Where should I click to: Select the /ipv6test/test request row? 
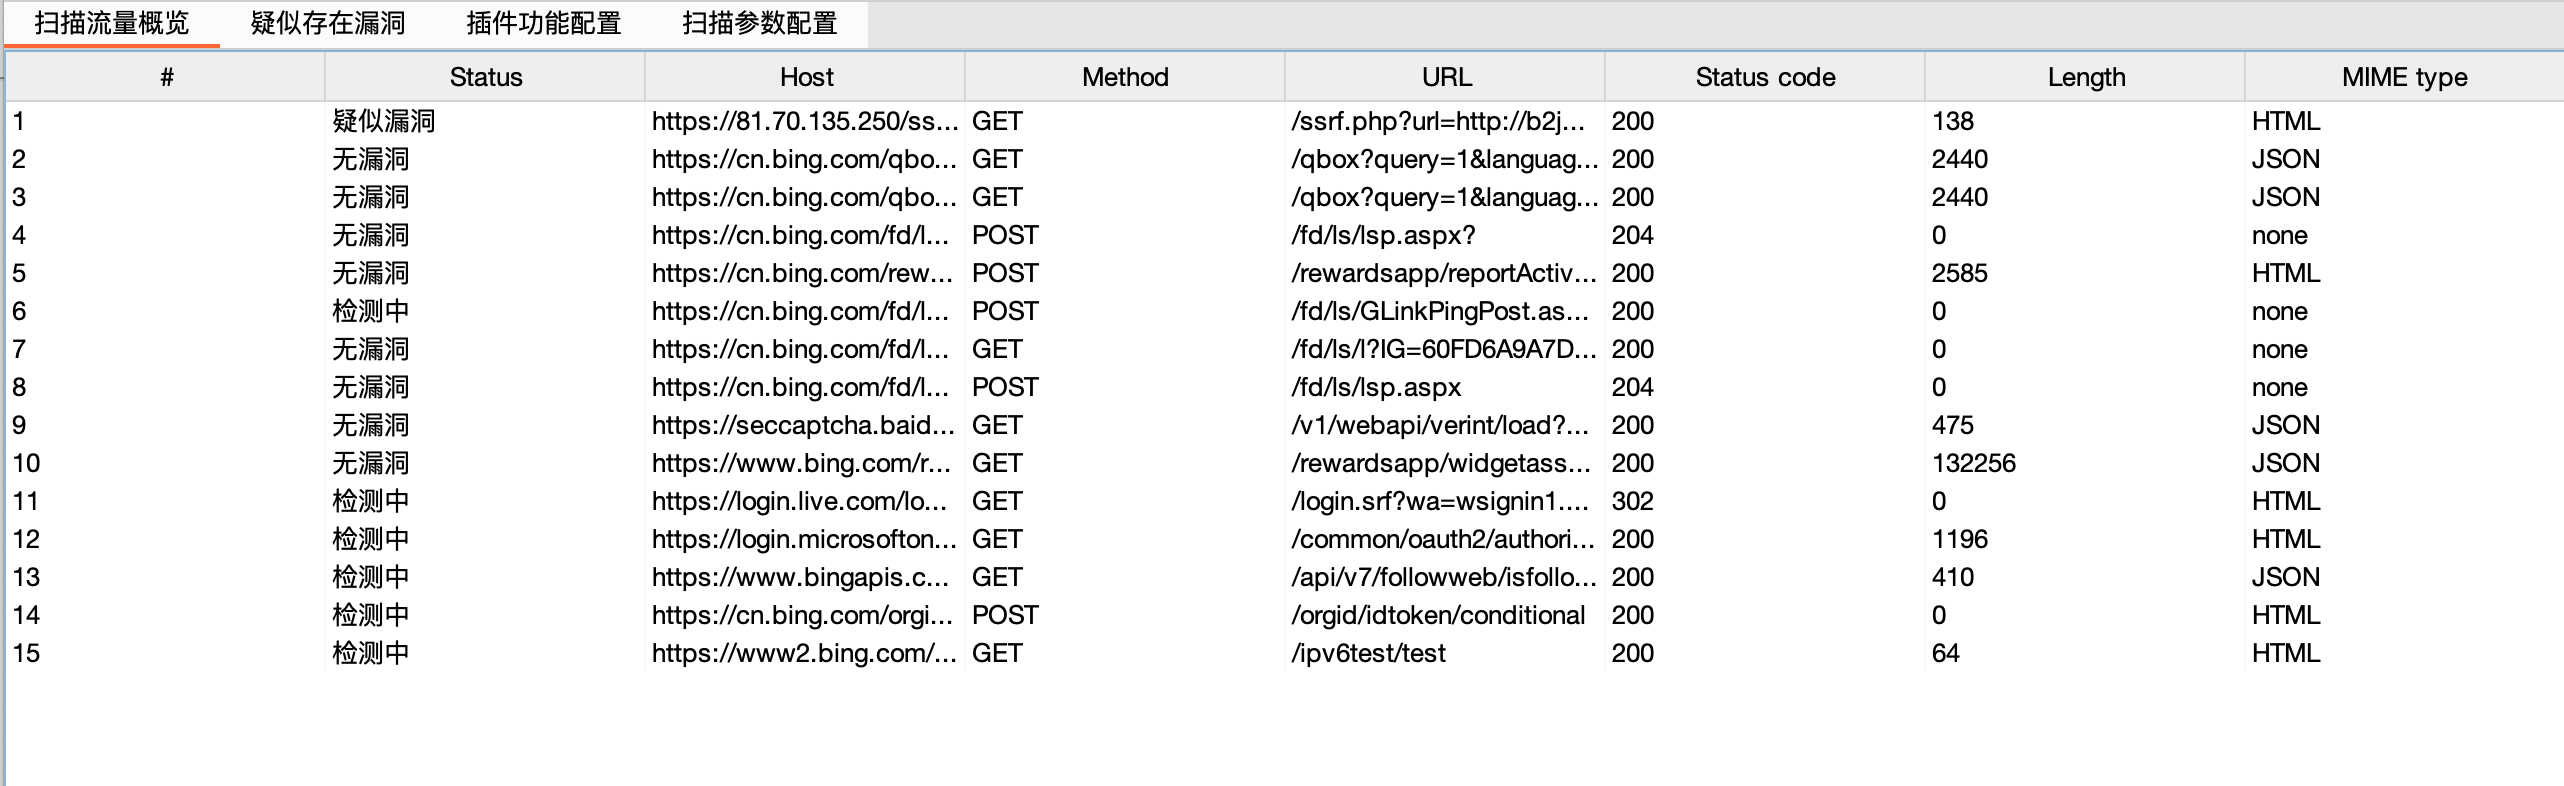(x=1367, y=653)
